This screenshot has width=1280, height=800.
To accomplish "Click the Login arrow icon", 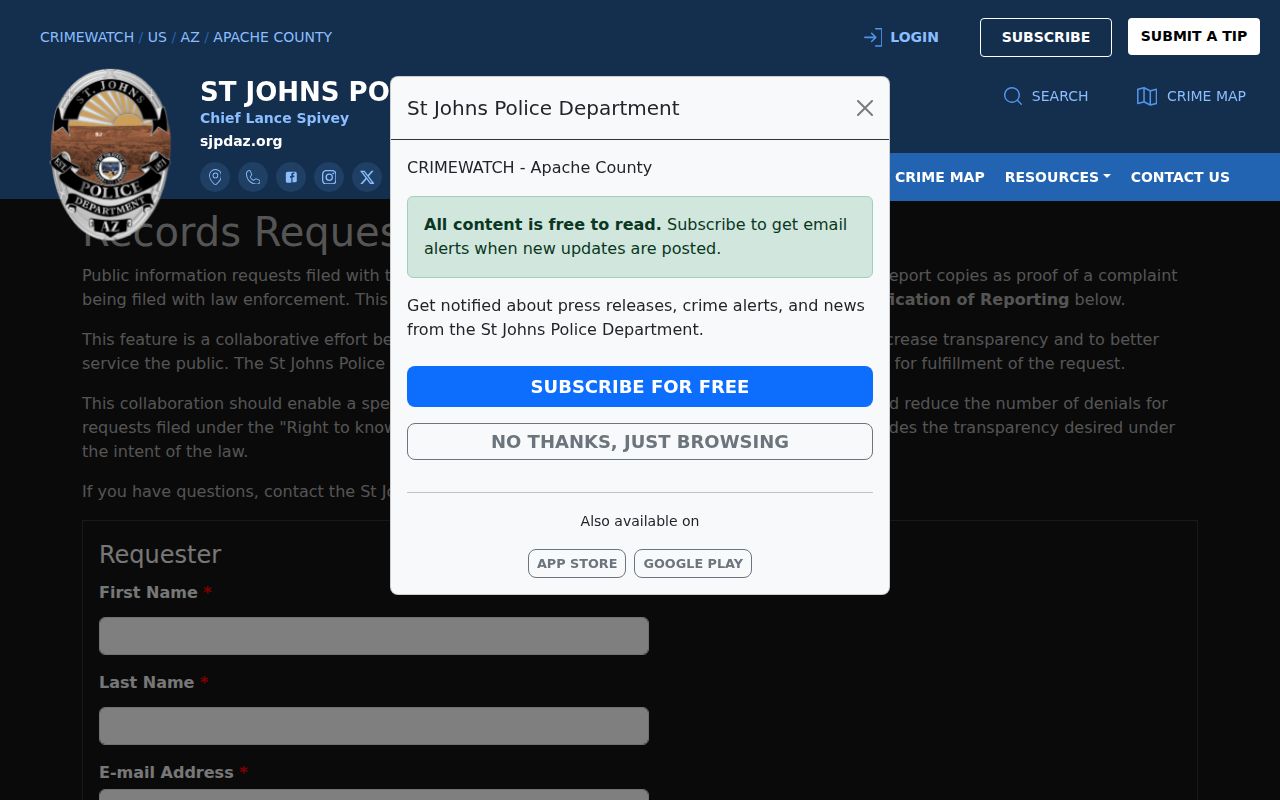I will tap(873, 37).
